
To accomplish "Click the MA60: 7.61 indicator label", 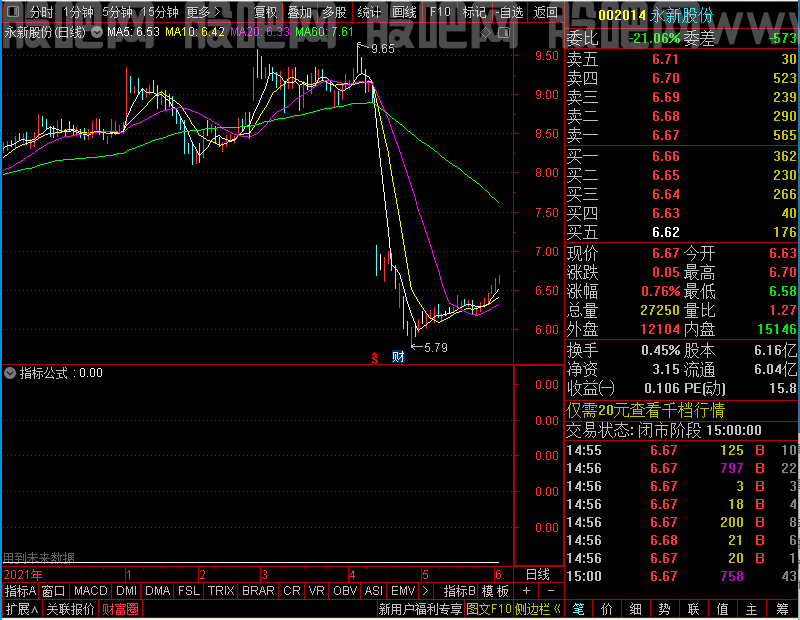I will click(x=324, y=32).
